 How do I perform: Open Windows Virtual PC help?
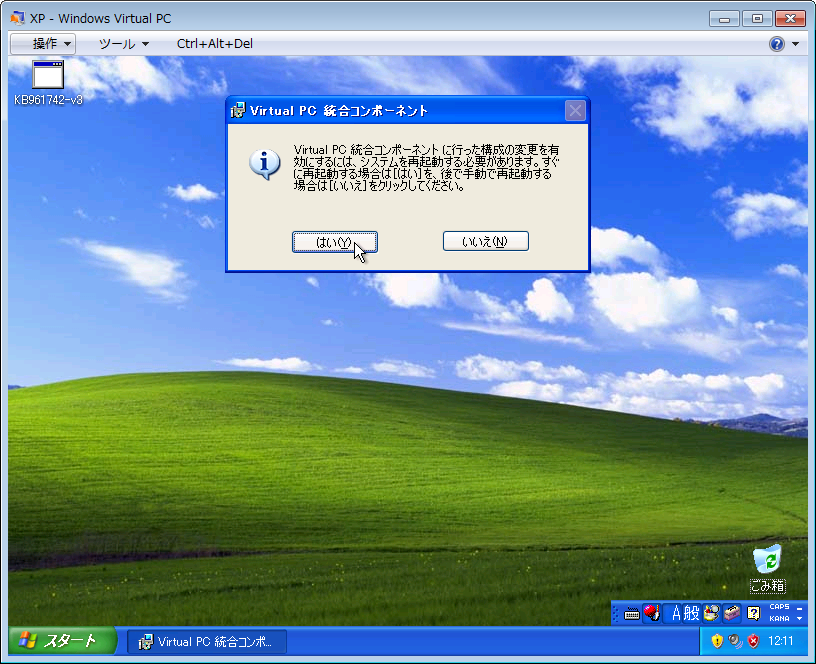776,44
